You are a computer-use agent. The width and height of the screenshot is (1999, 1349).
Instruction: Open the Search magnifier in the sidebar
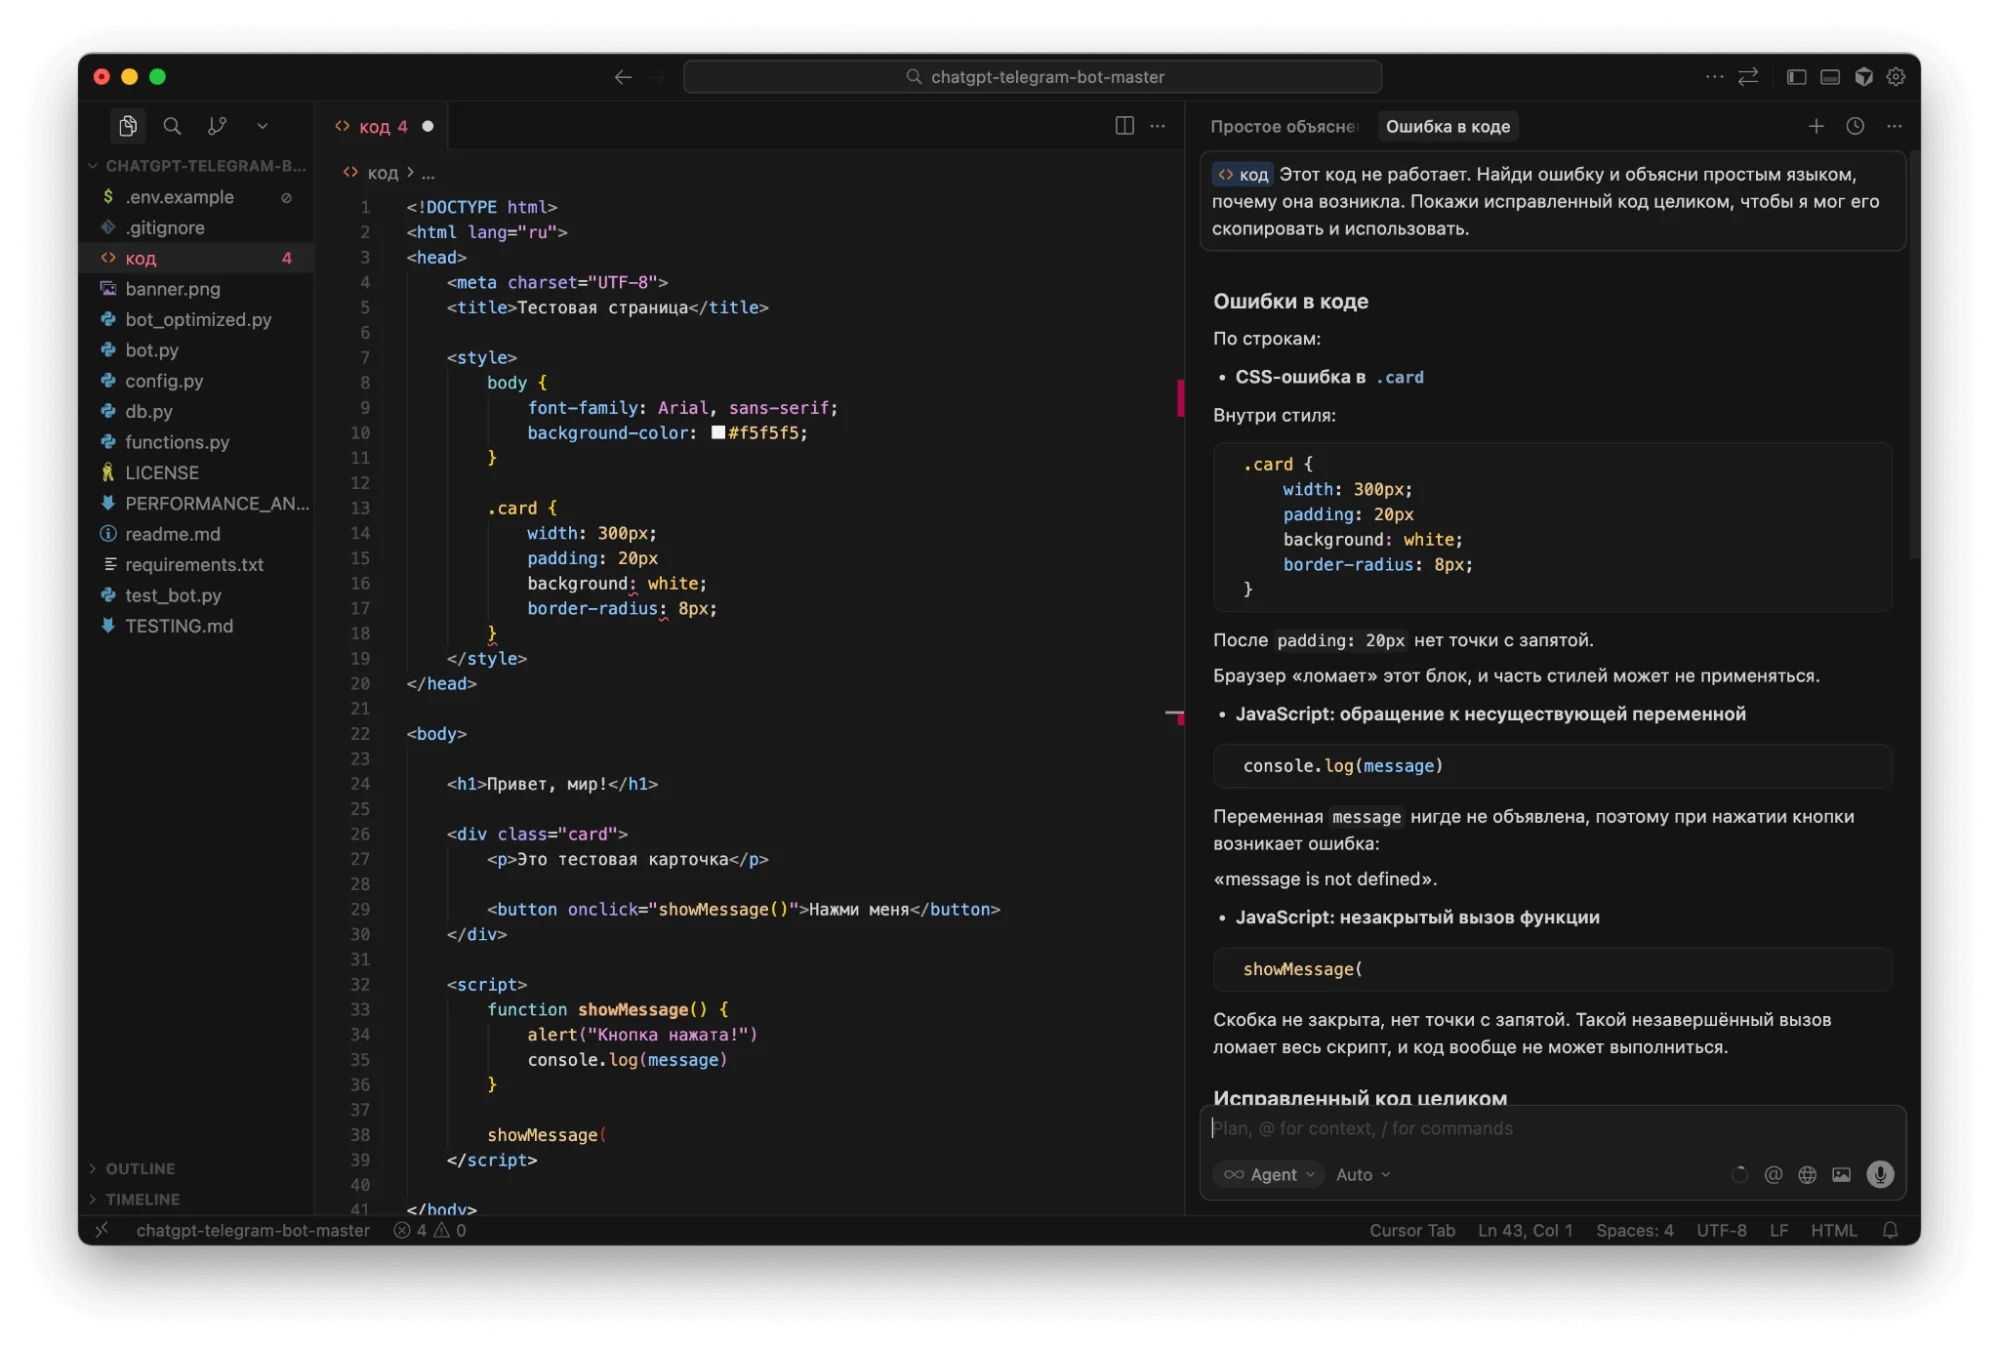pyautogui.click(x=172, y=126)
